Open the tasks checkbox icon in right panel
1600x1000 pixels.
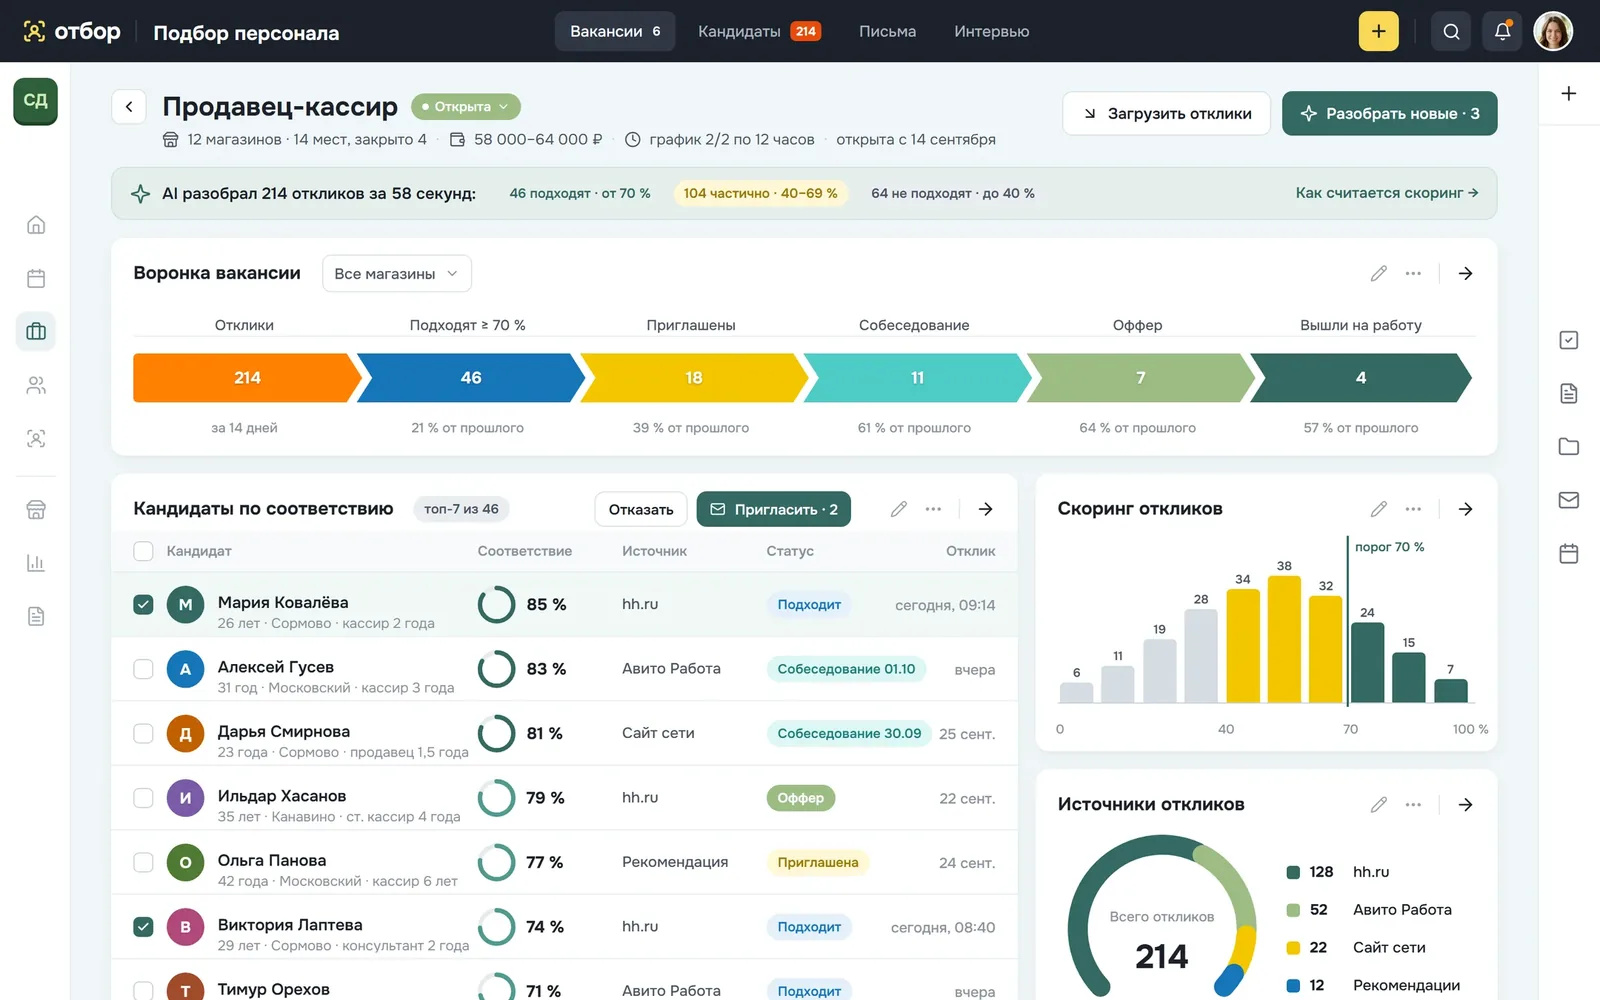tap(1569, 340)
